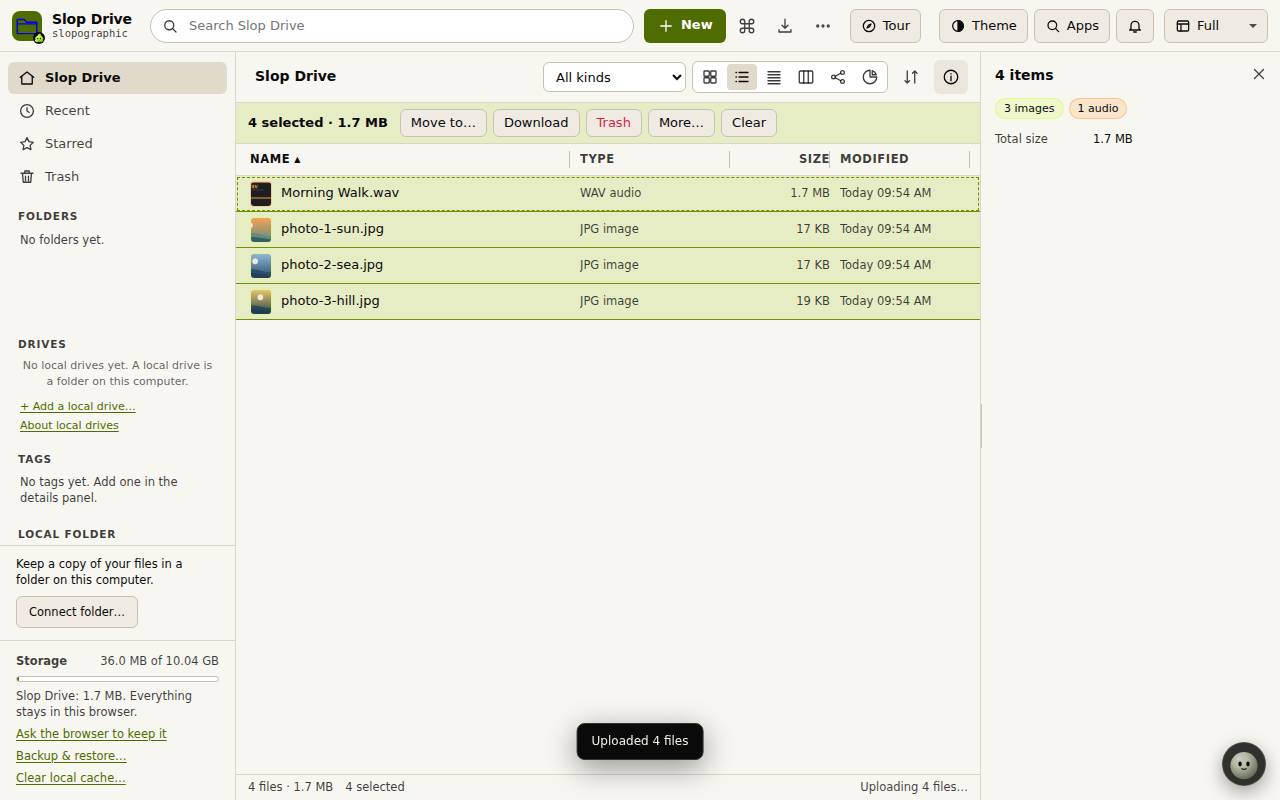Click the WAV audio type cell
The image size is (1280, 800).
pyautogui.click(x=611, y=193)
